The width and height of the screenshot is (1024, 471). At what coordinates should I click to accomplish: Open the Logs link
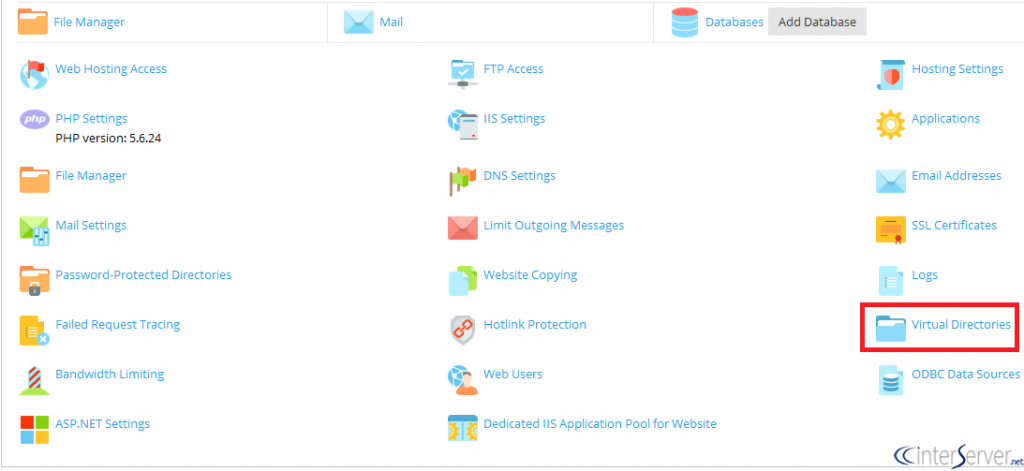pos(925,275)
